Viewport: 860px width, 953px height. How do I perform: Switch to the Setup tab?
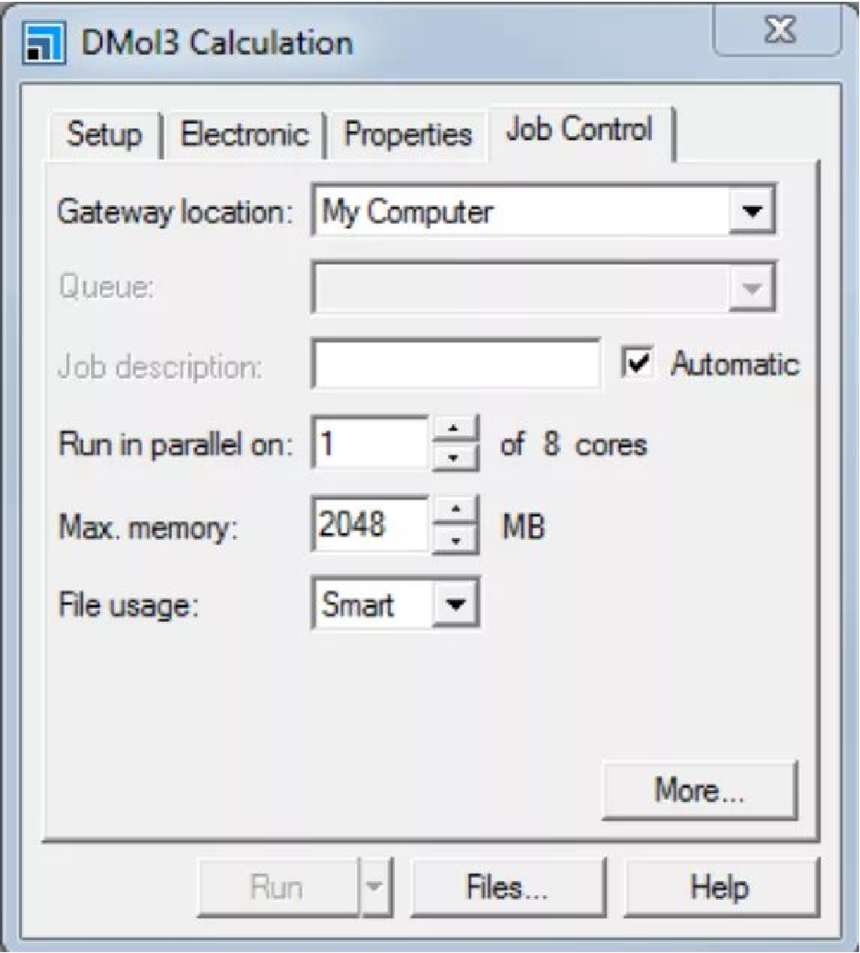104,135
